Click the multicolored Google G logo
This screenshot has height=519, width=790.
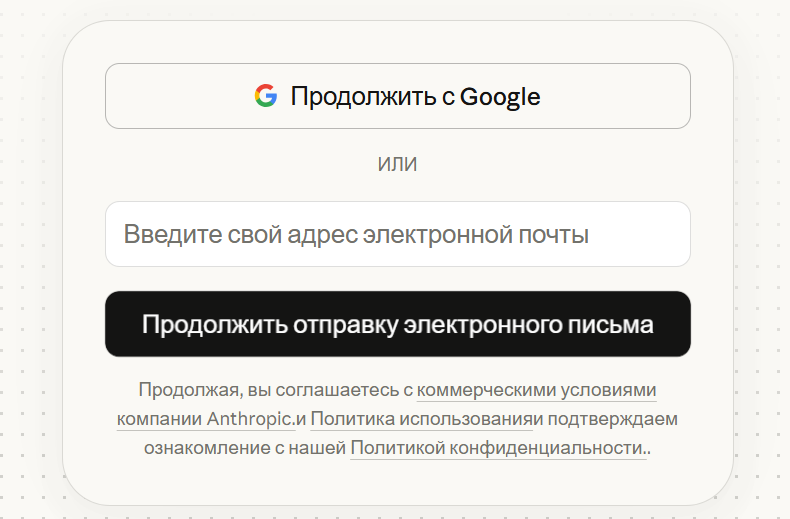266,96
